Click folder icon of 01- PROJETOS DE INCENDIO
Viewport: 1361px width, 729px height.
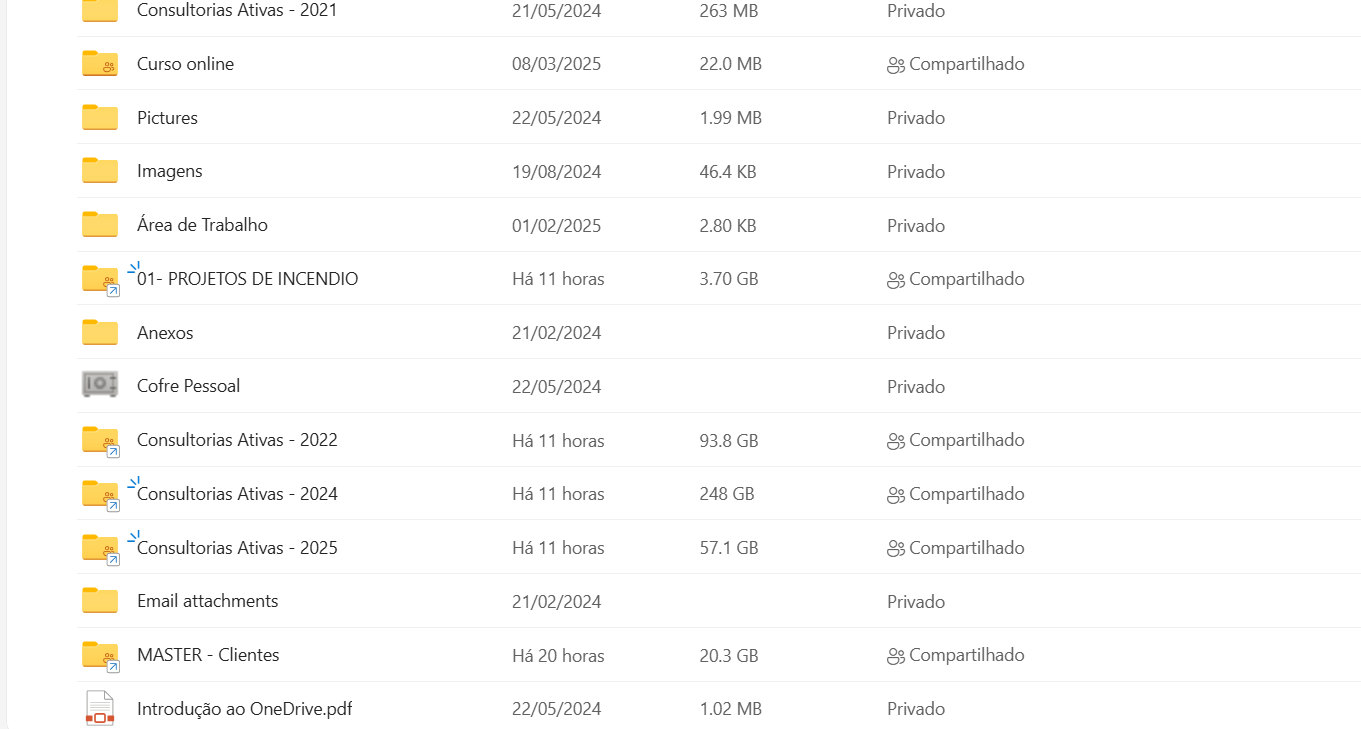(x=100, y=279)
